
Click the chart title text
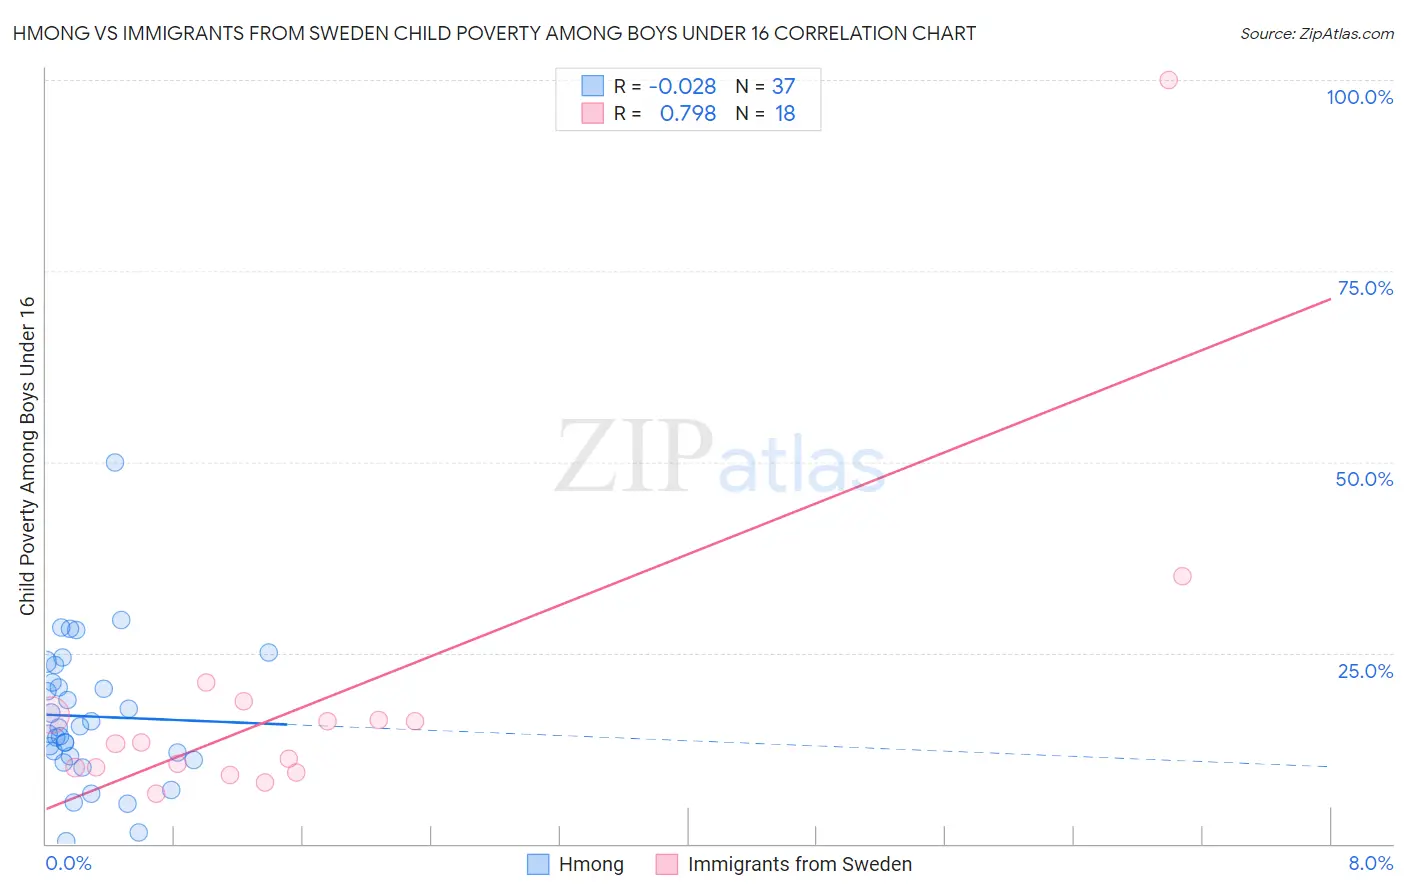pyautogui.click(x=494, y=33)
